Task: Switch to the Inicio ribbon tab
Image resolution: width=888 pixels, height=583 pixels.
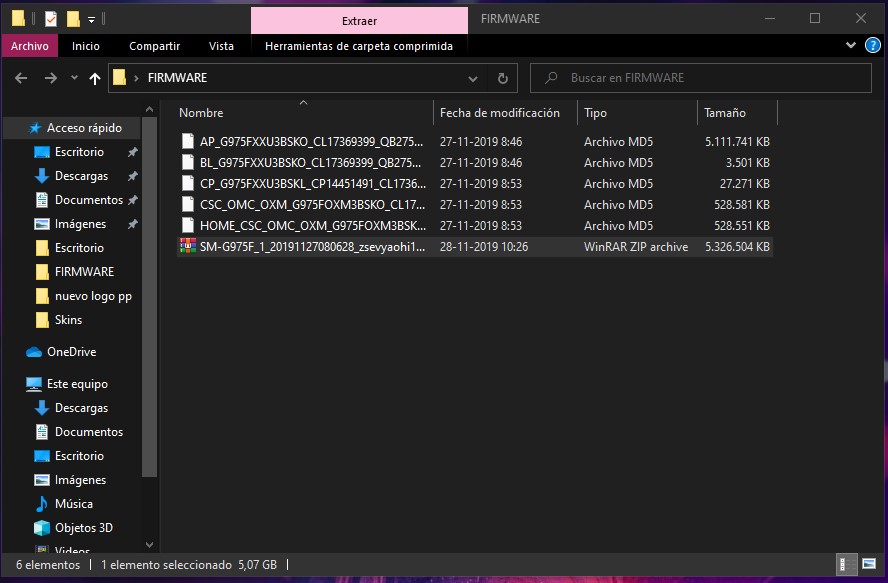Action: coord(86,46)
